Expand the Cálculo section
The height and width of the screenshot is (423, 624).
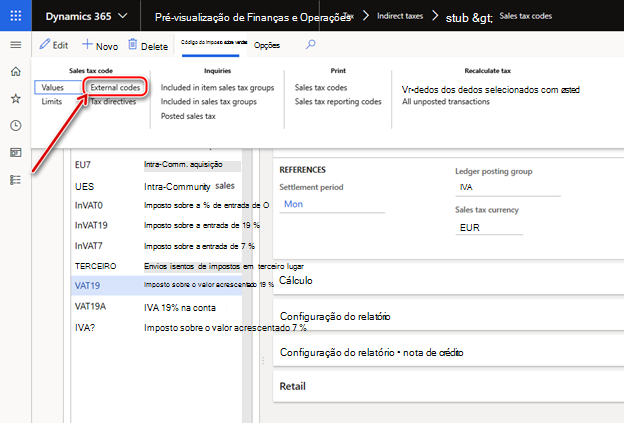[x=448, y=281]
